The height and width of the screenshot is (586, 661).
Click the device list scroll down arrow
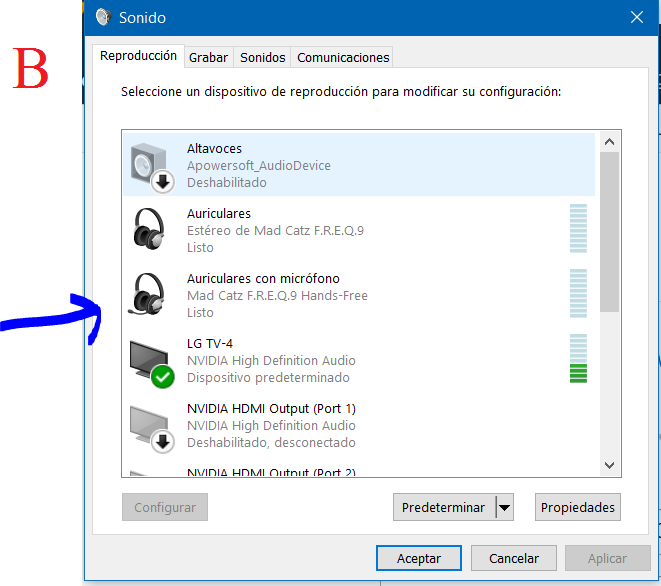[609, 465]
